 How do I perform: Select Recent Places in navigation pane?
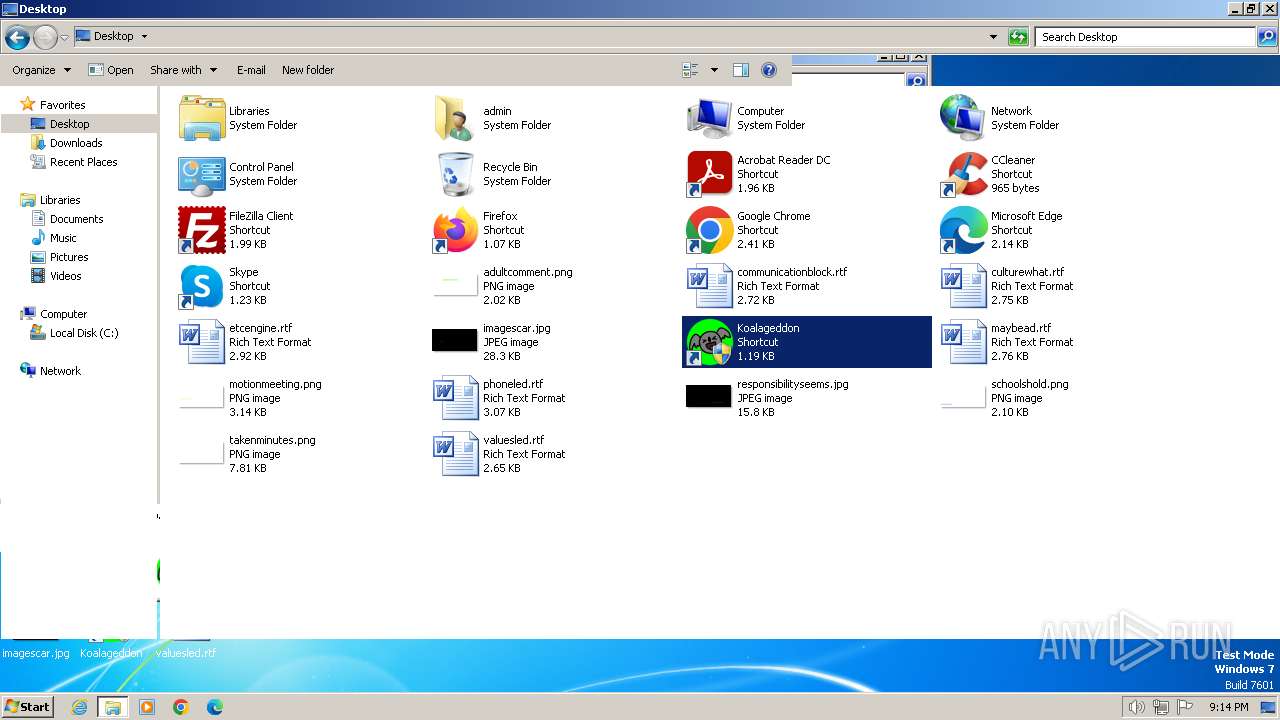pos(83,162)
